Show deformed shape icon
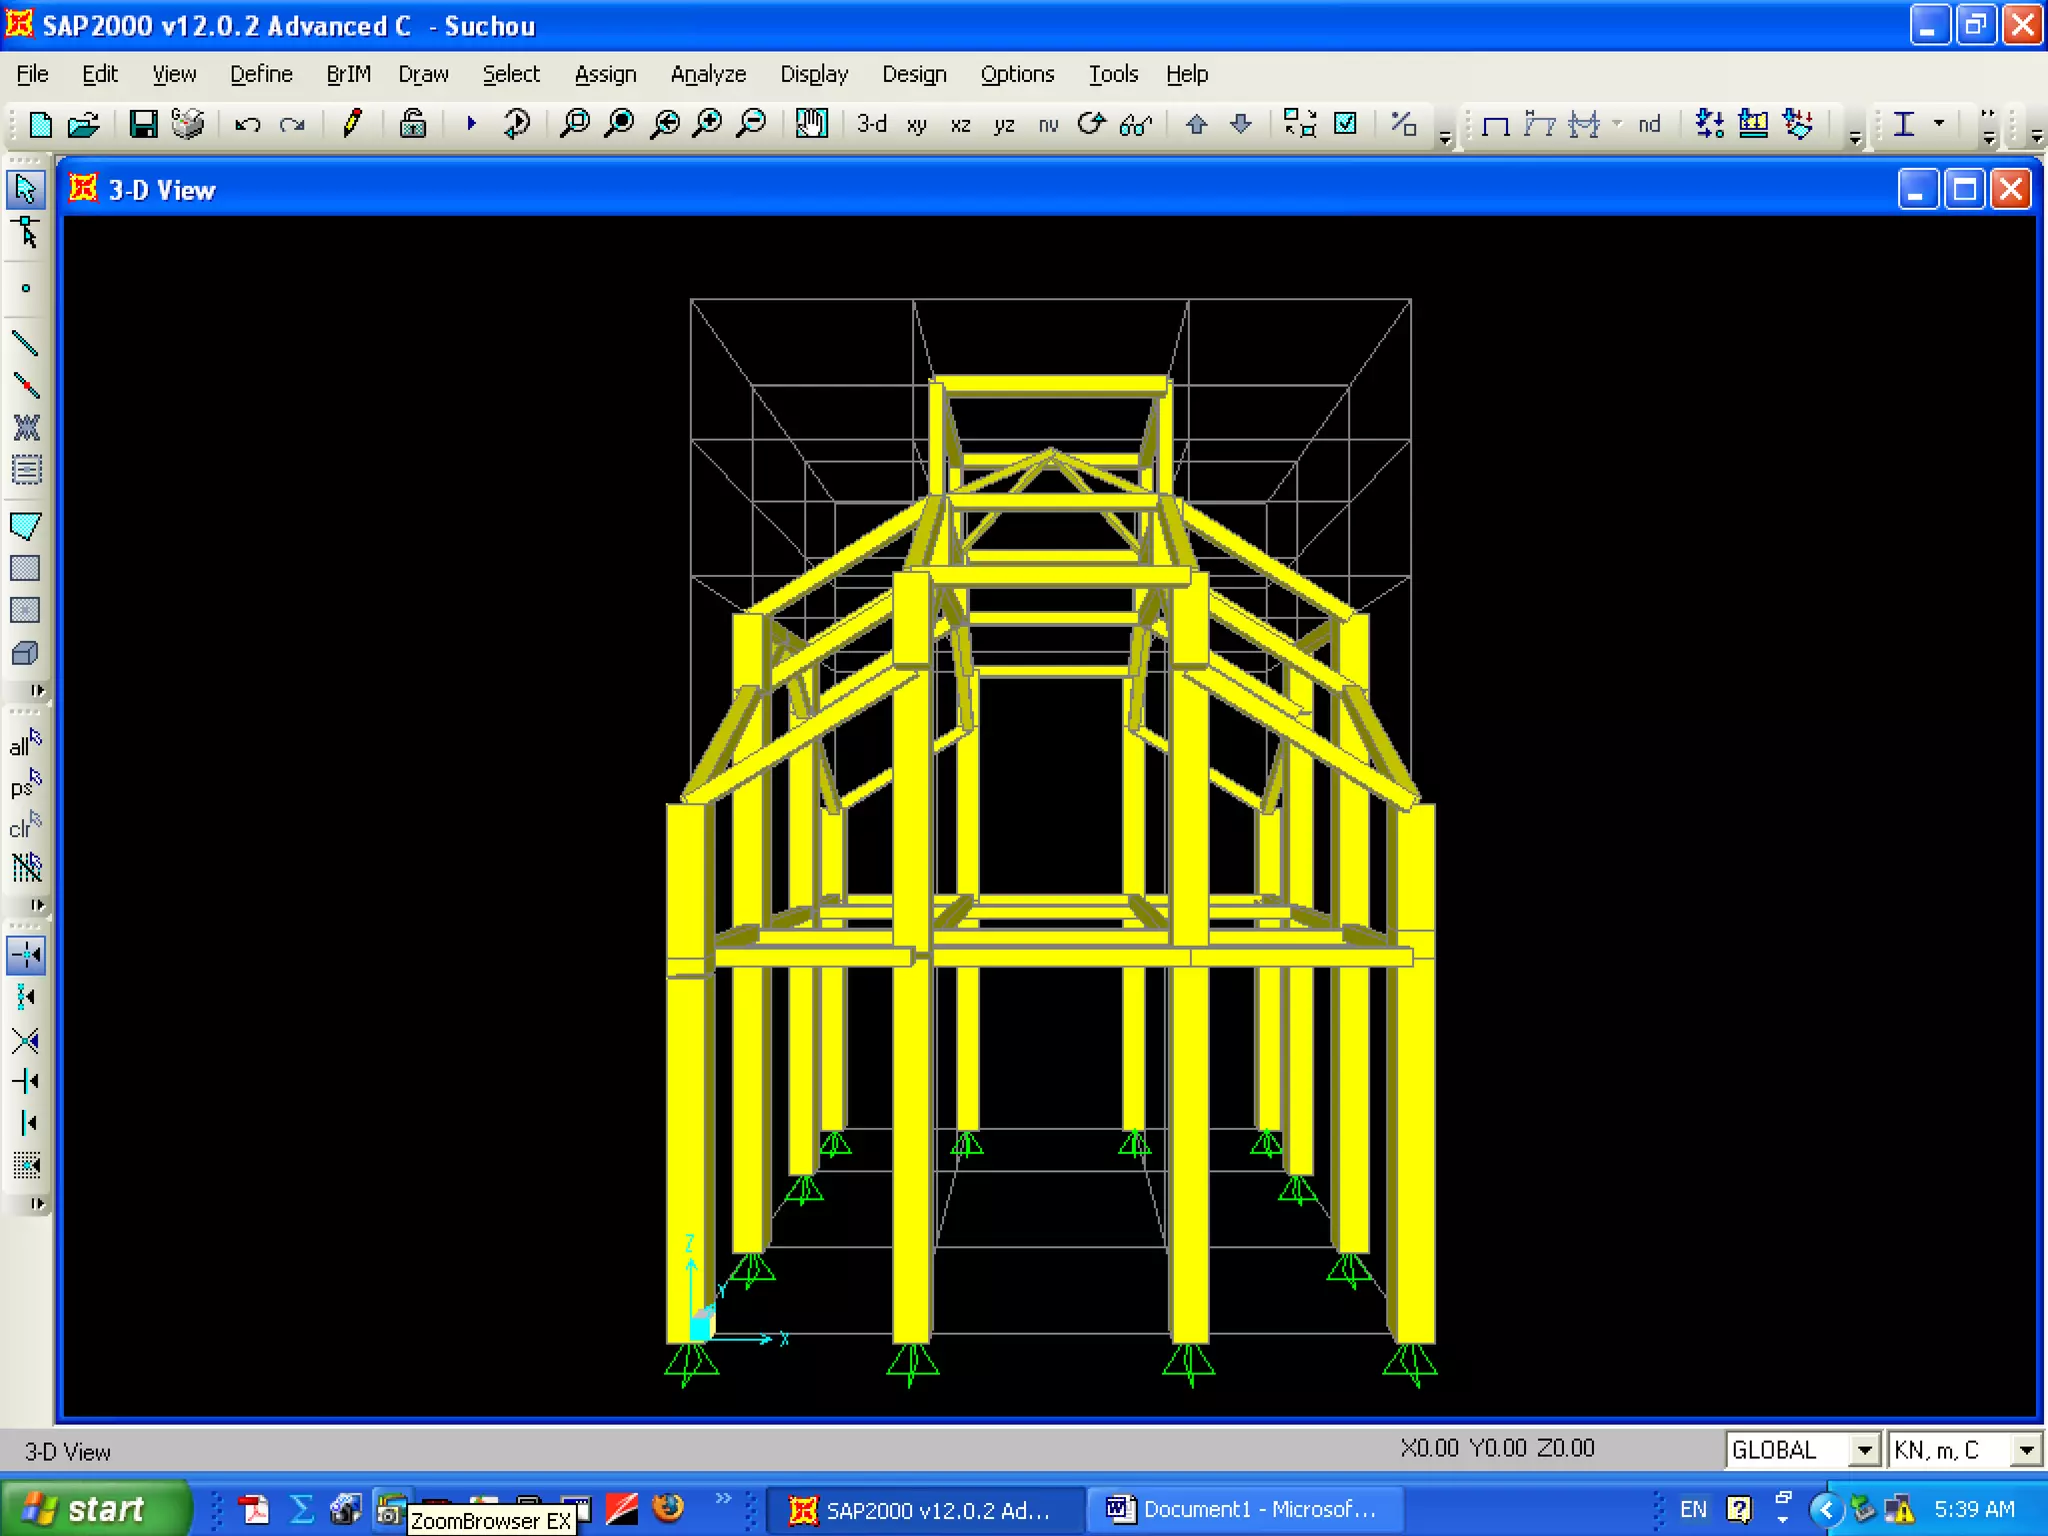 click(1540, 124)
